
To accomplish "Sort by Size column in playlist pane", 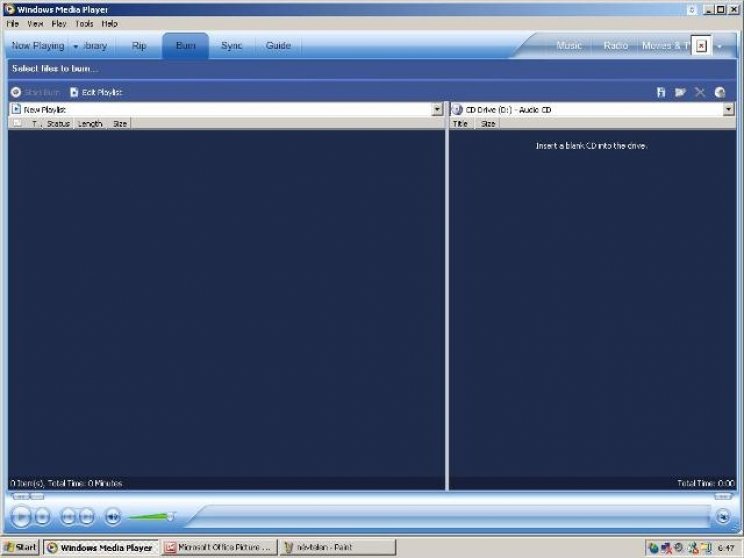I will pyautogui.click(x=120, y=124).
